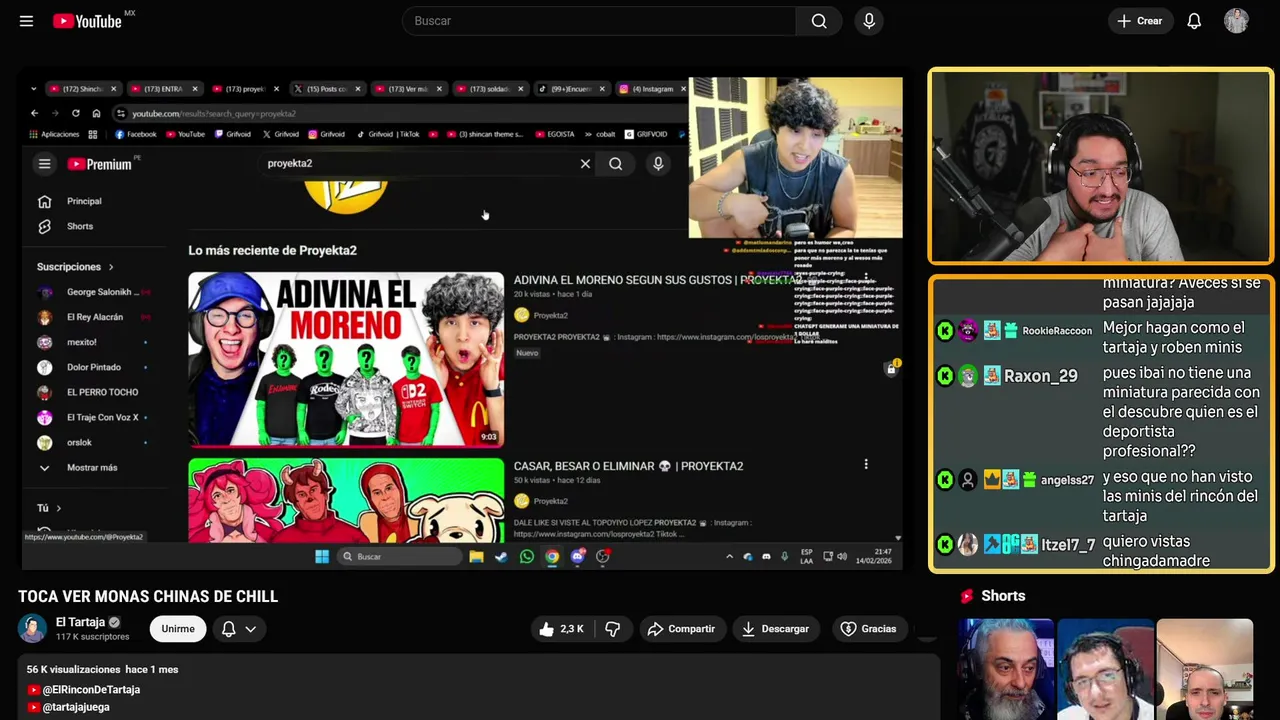In the video, expand the Tú section

tap(50, 508)
